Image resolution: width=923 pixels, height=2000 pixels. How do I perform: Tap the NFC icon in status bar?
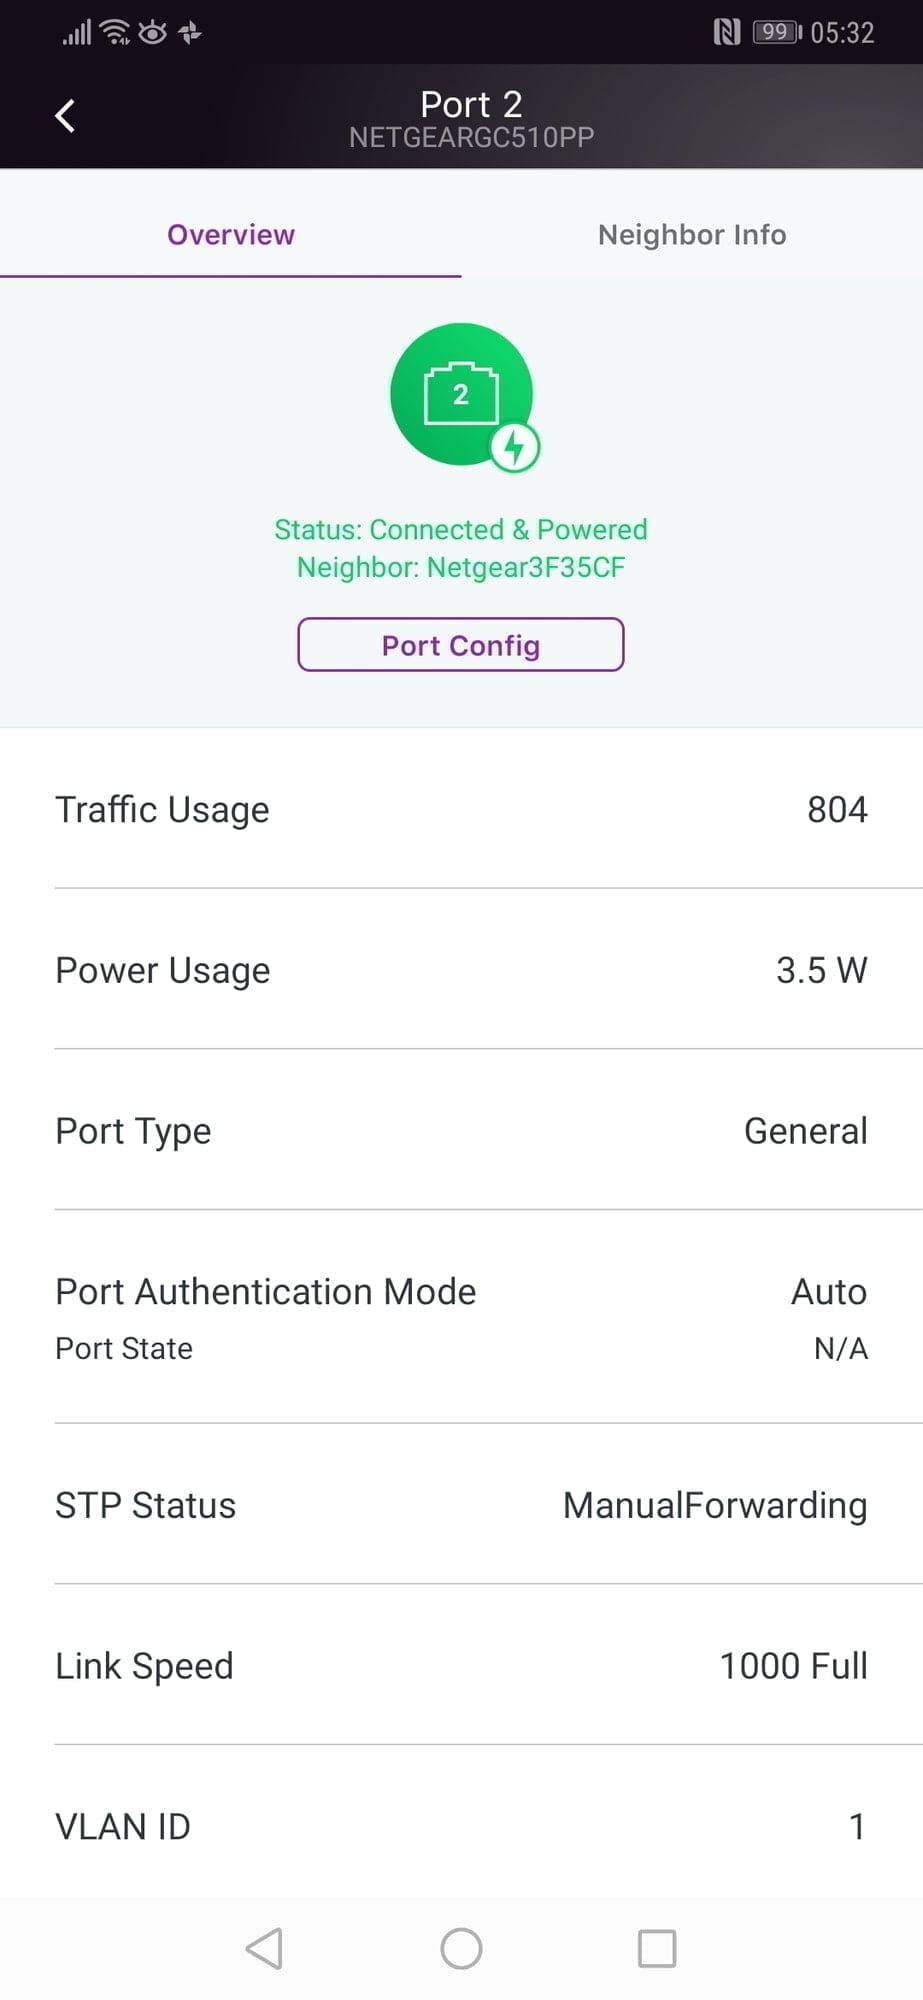click(x=727, y=33)
